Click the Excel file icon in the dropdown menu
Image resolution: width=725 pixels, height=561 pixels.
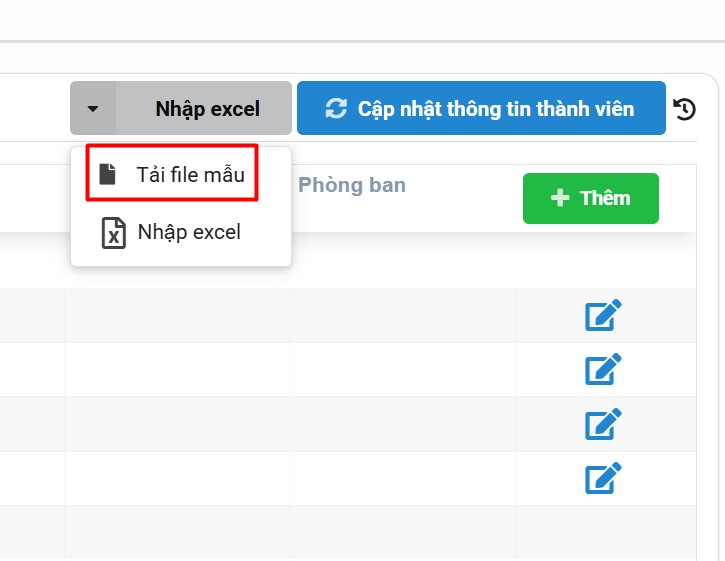(115, 233)
